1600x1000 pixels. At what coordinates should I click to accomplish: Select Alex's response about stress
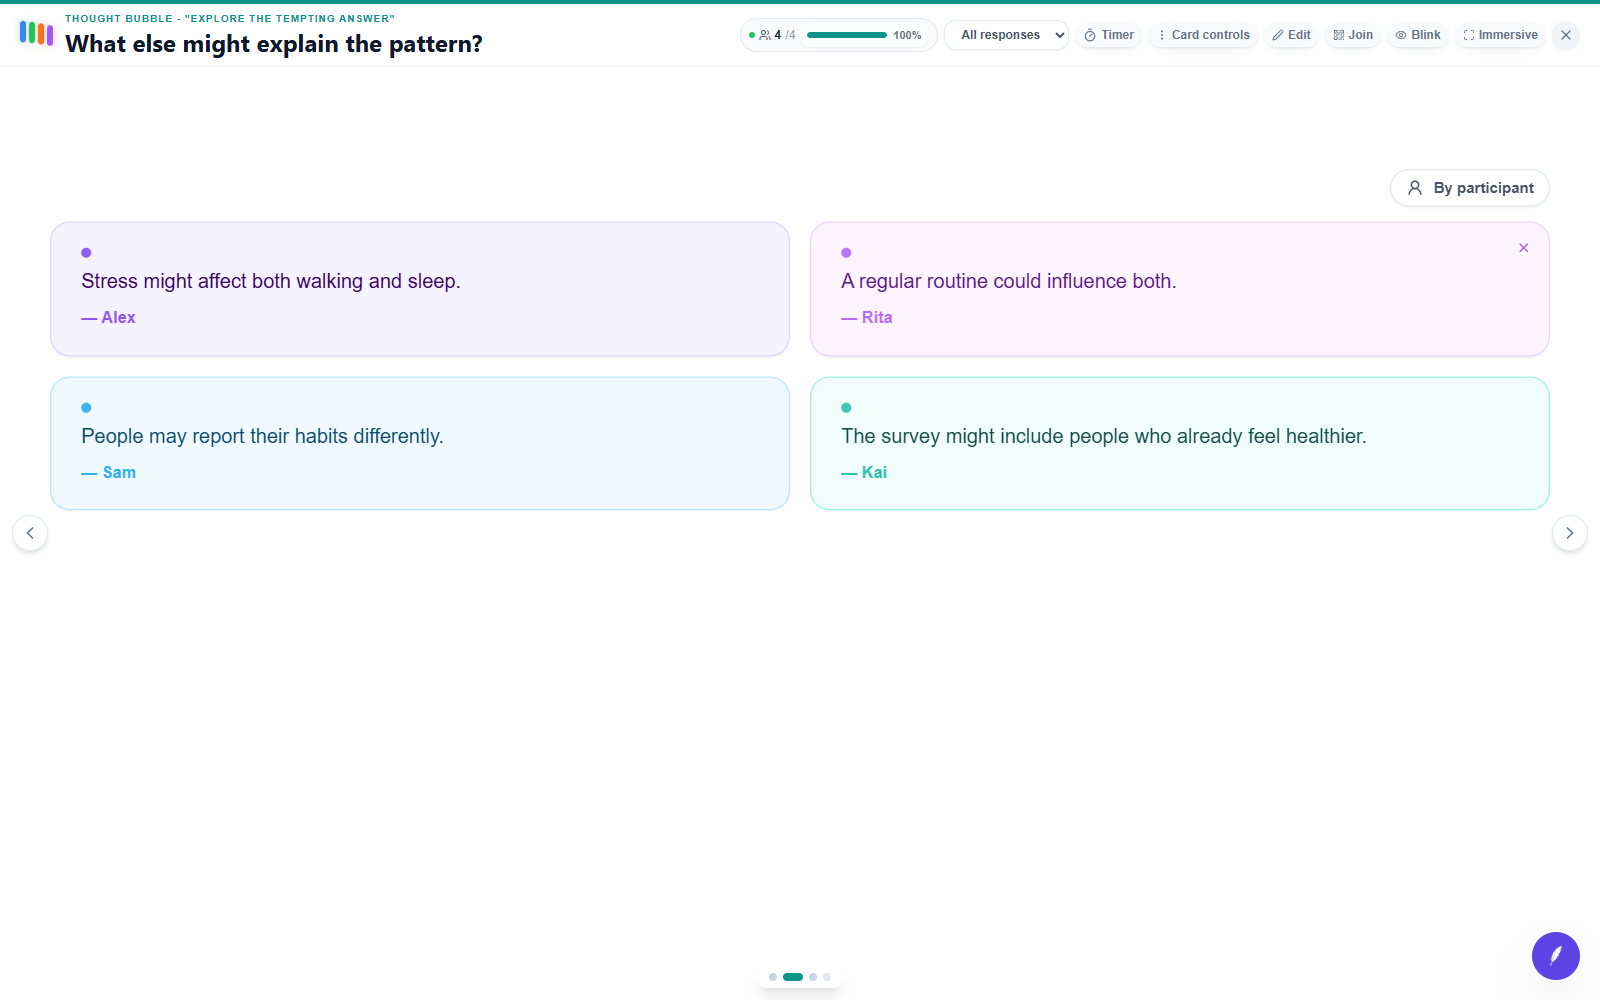tap(420, 289)
